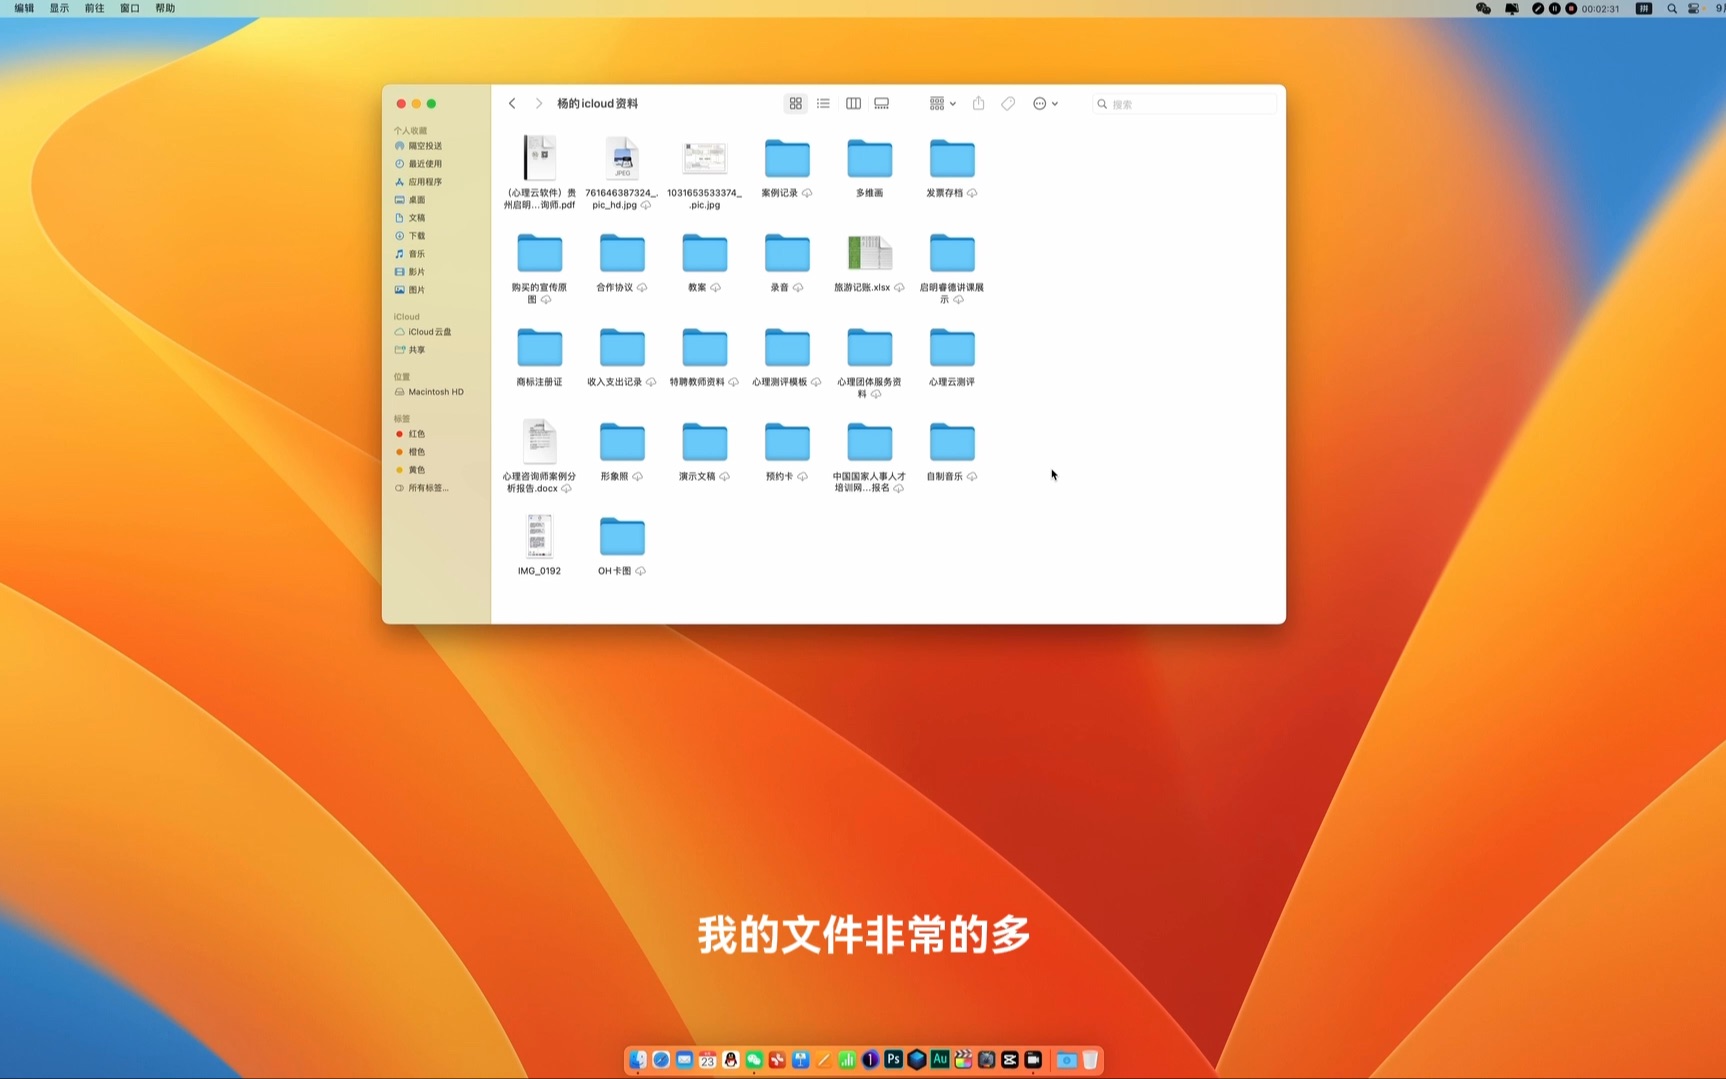Select the 形象照 folder

click(622, 443)
